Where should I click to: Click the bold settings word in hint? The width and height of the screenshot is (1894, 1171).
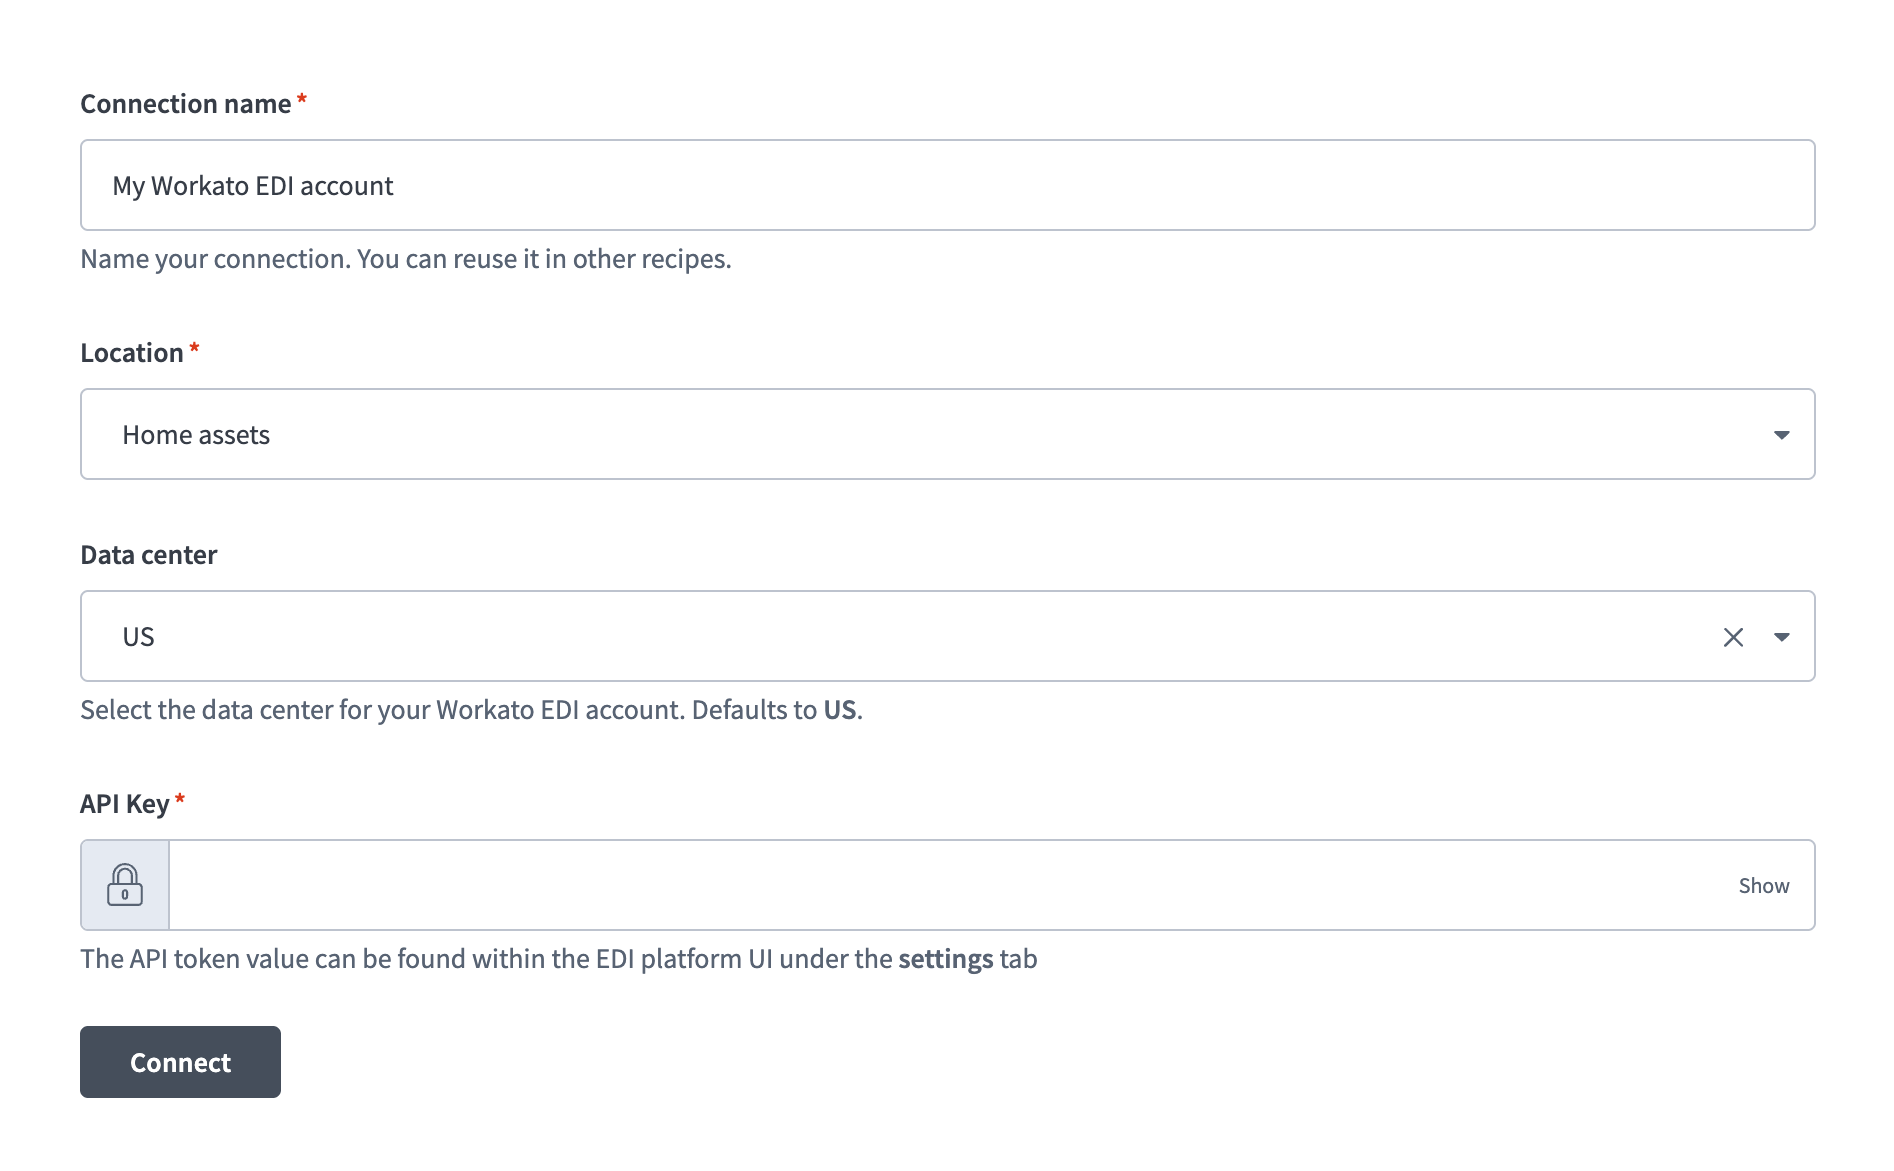(945, 959)
